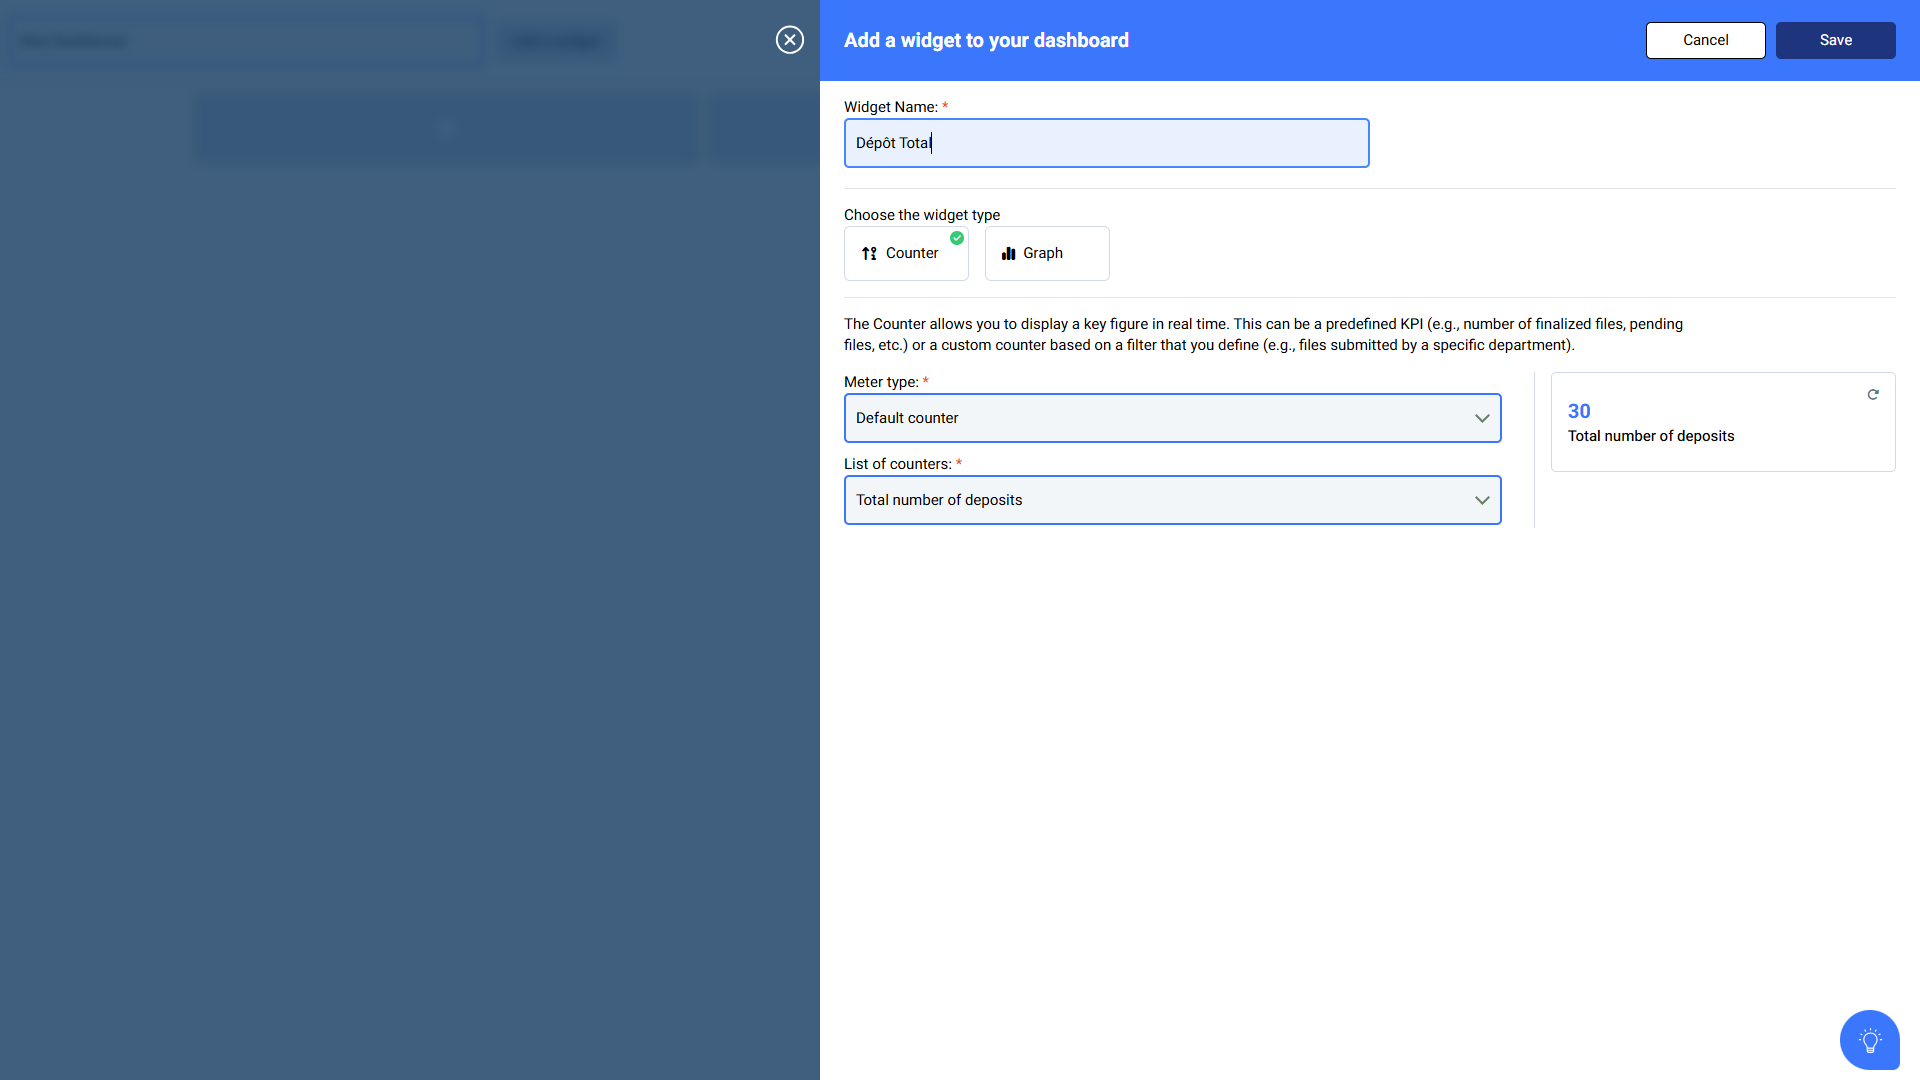Screen dimensions: 1920x1080
Task: Click the green checkmark on Counter tile
Action: pyautogui.click(x=957, y=238)
